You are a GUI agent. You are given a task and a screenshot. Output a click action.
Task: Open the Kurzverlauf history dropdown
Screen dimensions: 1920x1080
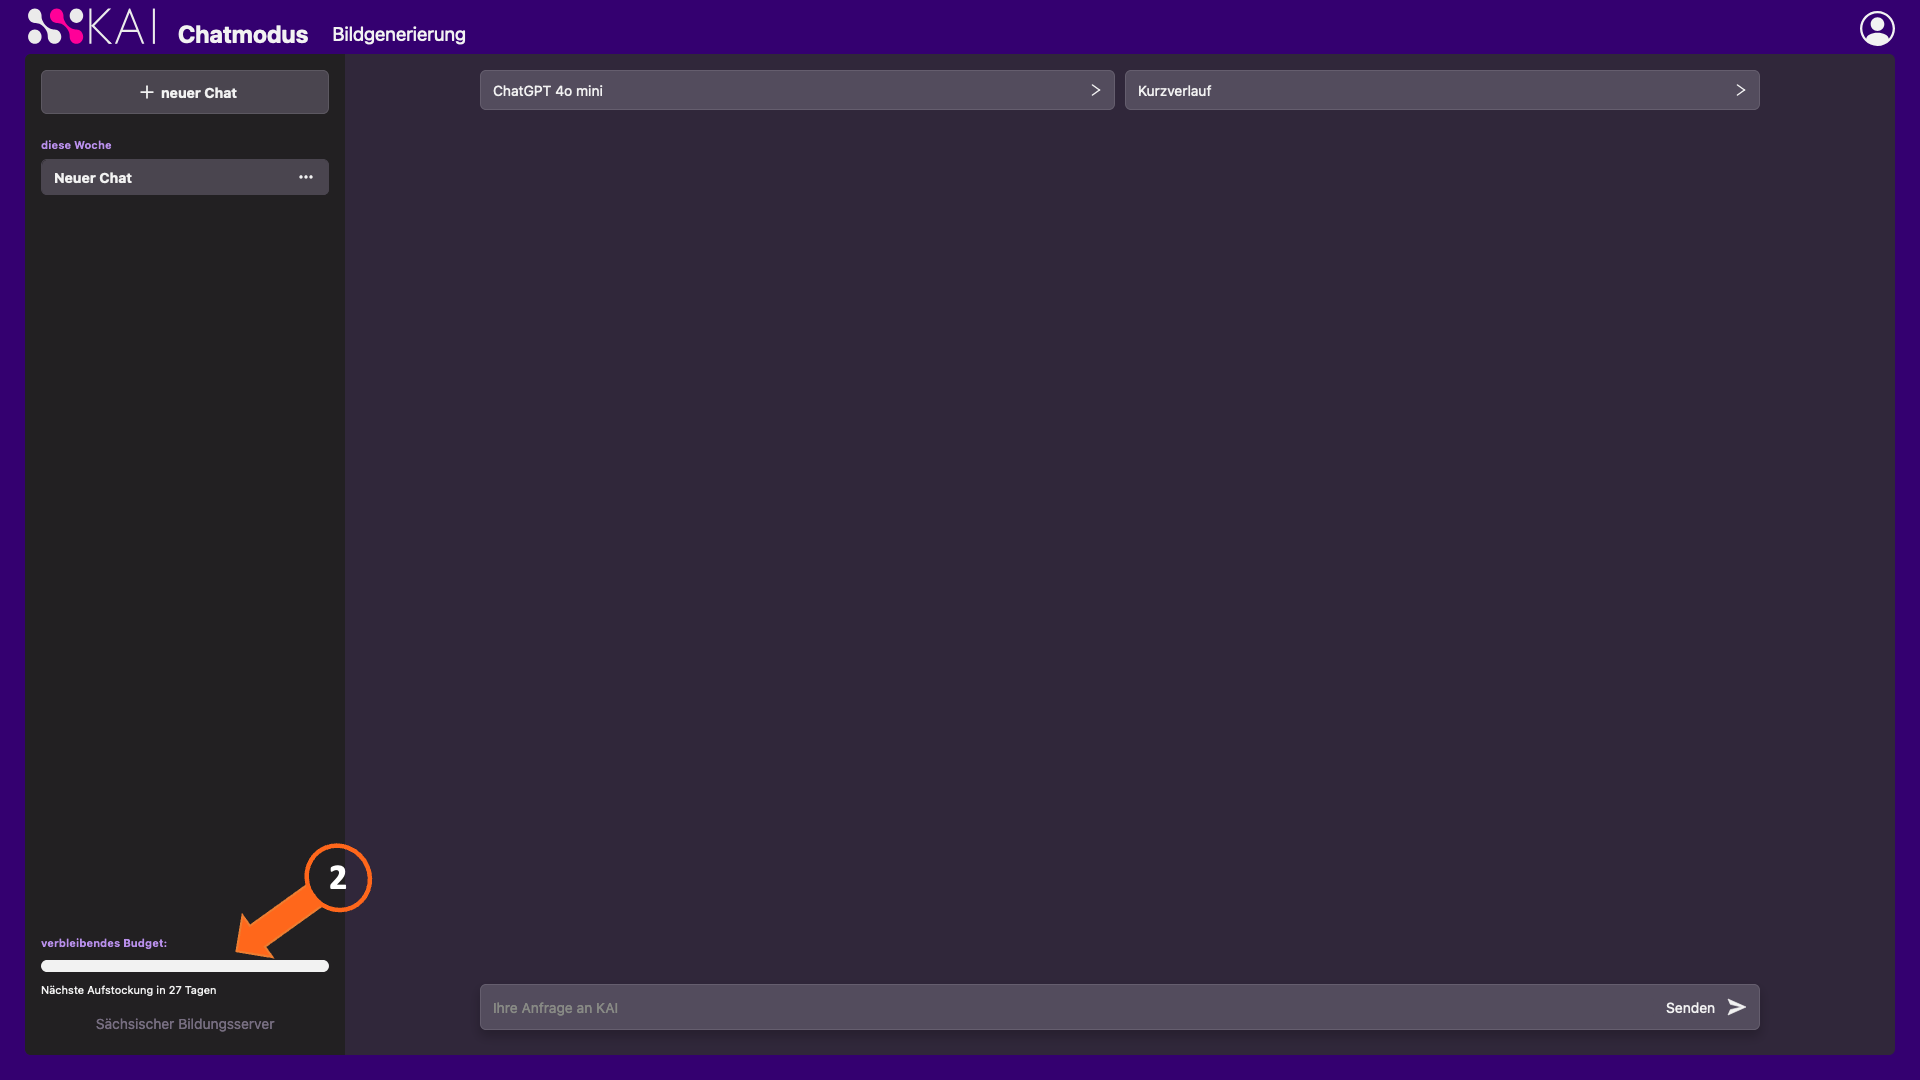(x=1442, y=90)
